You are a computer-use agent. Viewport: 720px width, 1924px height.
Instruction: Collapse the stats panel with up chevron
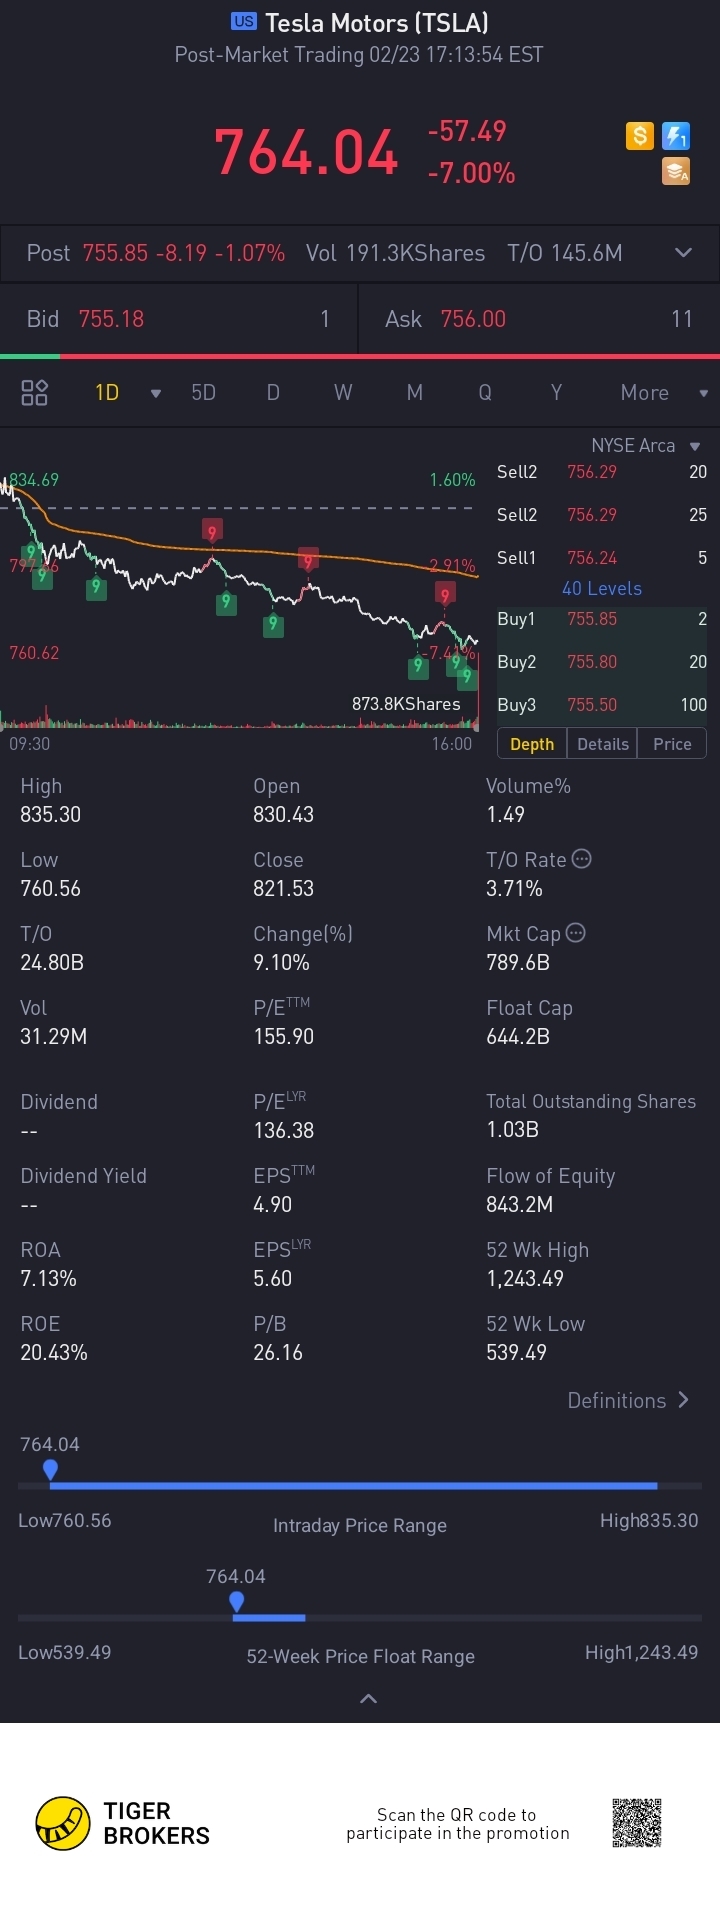coord(368,1698)
